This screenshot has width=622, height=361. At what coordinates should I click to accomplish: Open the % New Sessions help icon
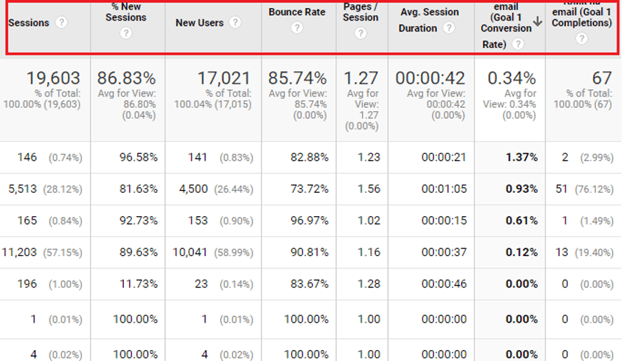(126, 33)
